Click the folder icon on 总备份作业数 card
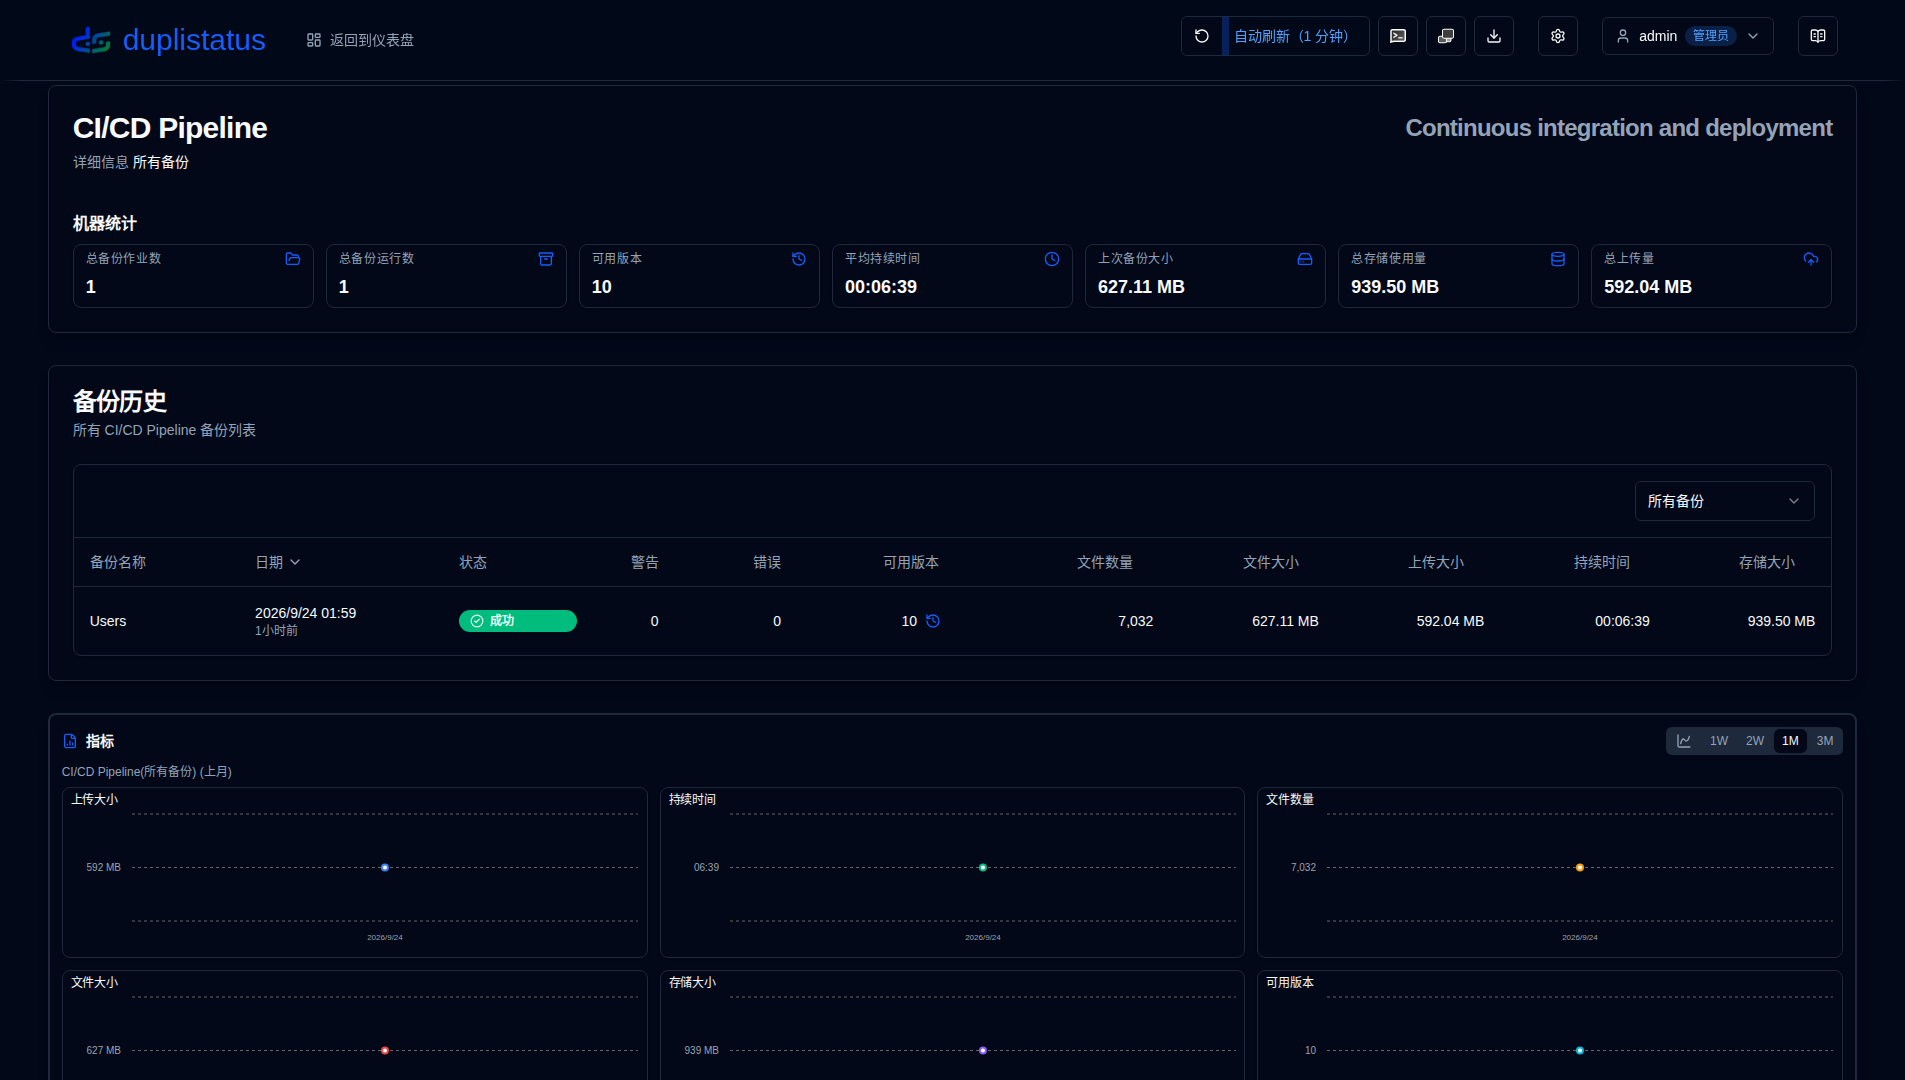The height and width of the screenshot is (1080, 1905). click(x=293, y=259)
